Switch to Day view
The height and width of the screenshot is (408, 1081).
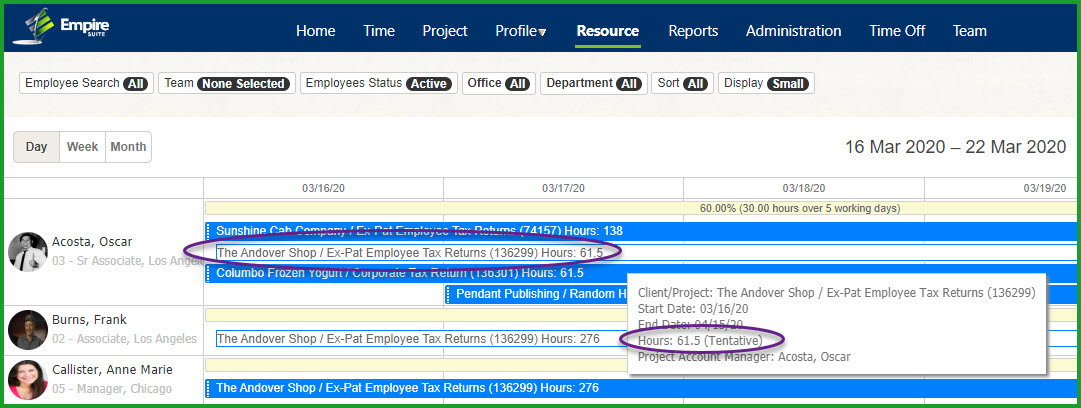pos(37,147)
